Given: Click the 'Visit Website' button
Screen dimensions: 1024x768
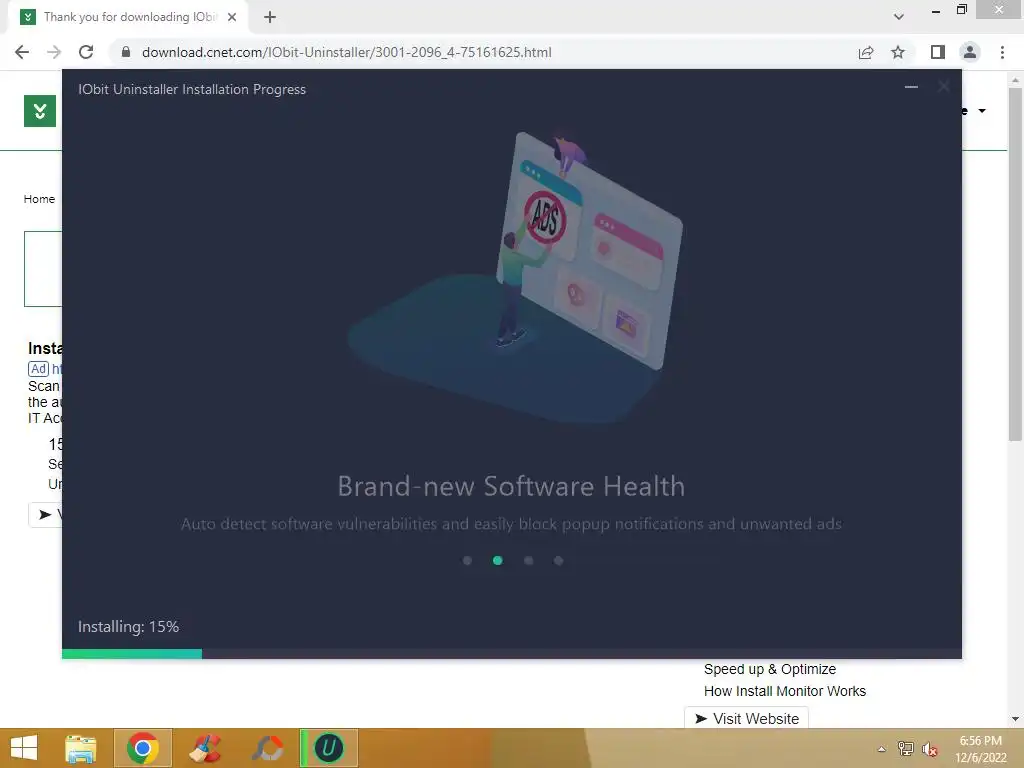Looking at the screenshot, I should [746, 718].
